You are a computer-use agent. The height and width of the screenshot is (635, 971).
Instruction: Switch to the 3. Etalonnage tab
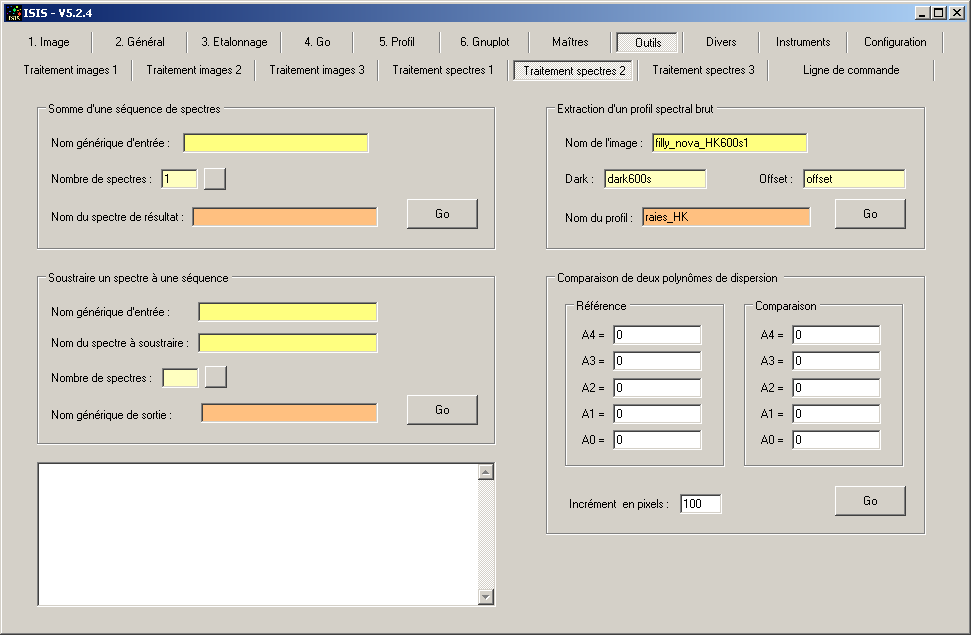coord(234,42)
